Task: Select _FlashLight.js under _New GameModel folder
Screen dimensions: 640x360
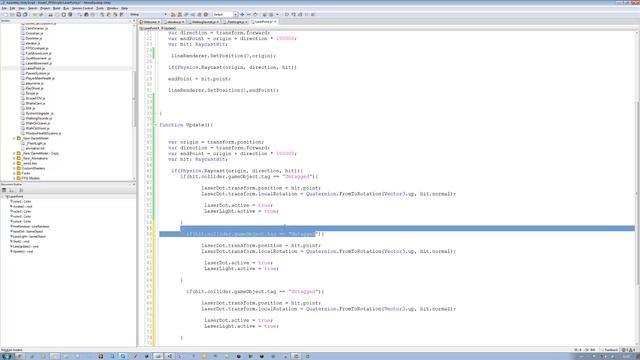Action: tap(36, 143)
